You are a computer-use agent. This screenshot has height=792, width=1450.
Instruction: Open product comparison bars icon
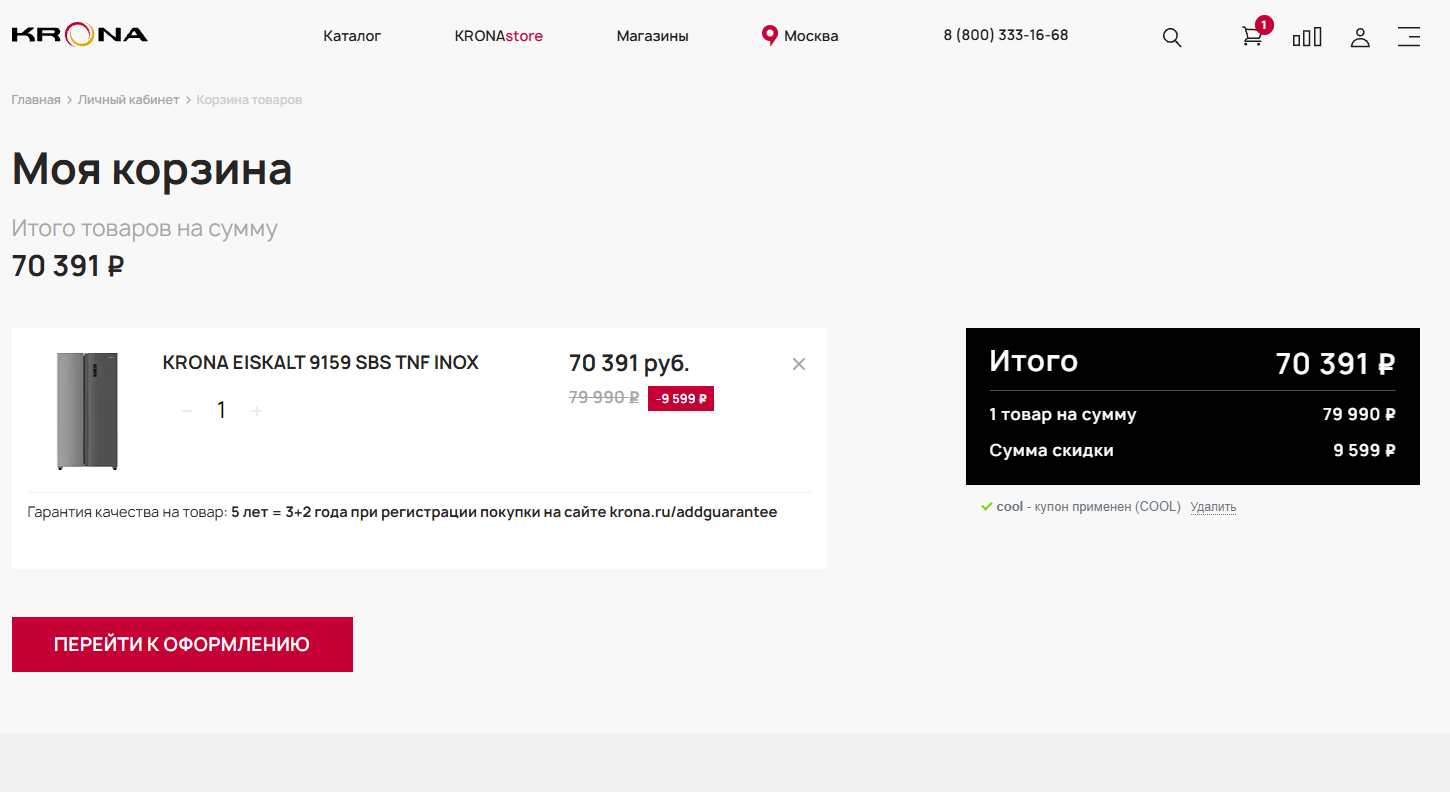[1307, 38]
